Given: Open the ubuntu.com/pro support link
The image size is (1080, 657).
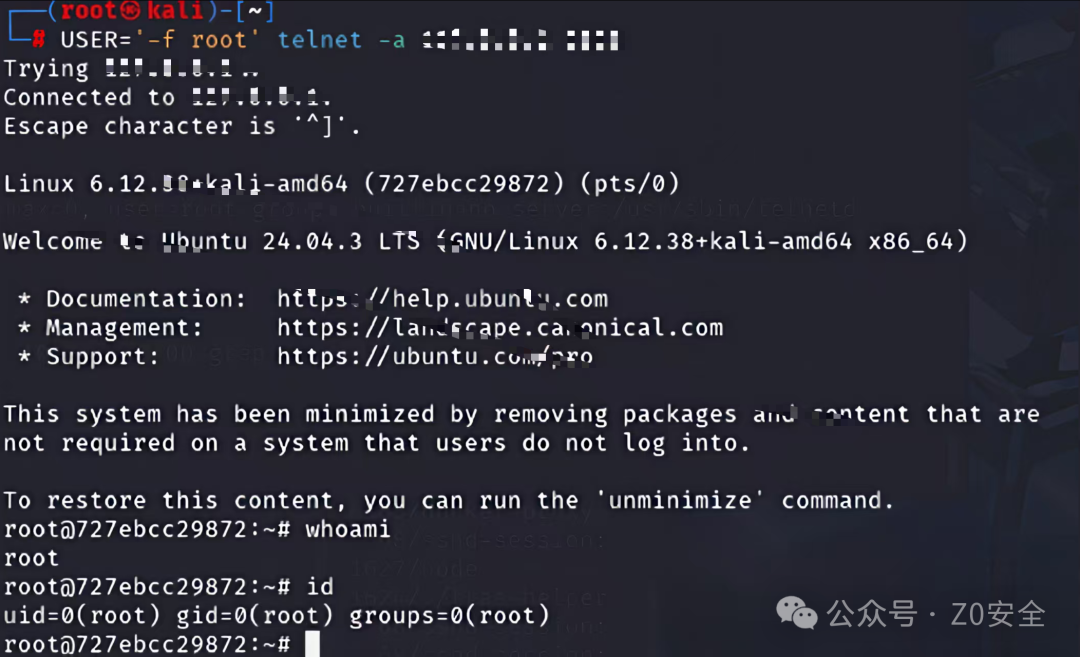Looking at the screenshot, I should 434,357.
